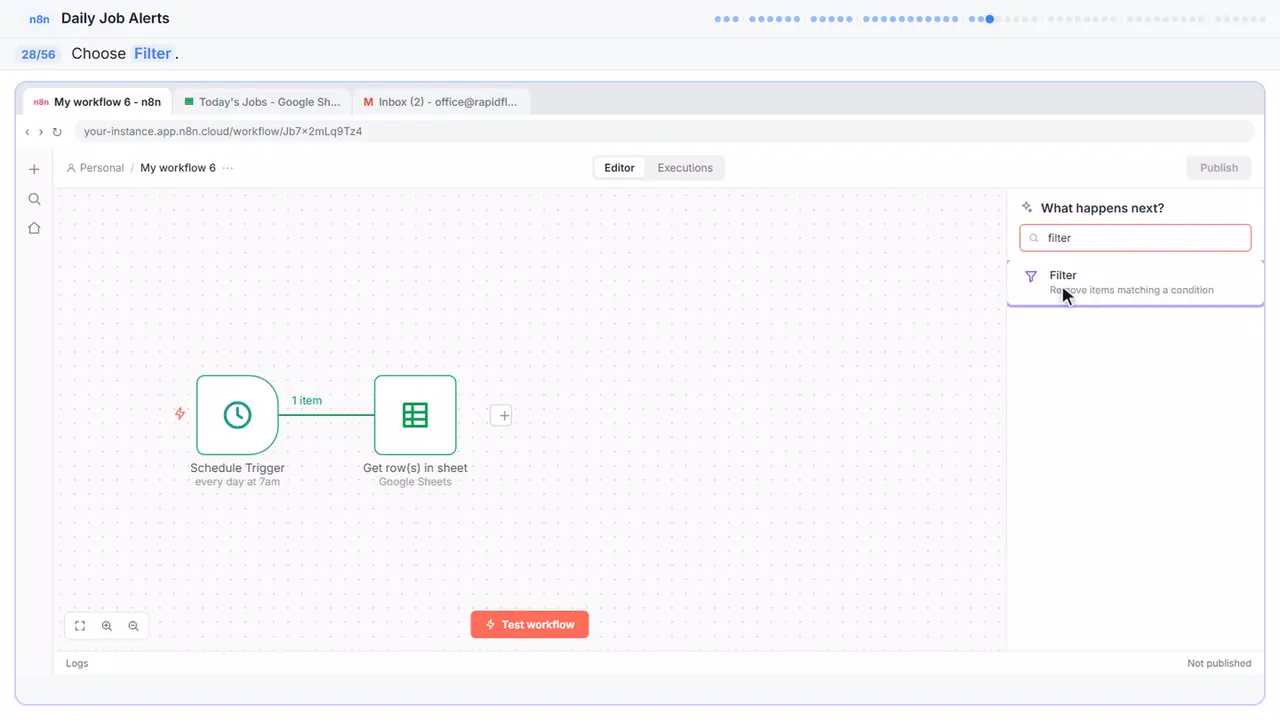
Task: Click the Filter funnel icon in results
Action: pyautogui.click(x=1031, y=276)
